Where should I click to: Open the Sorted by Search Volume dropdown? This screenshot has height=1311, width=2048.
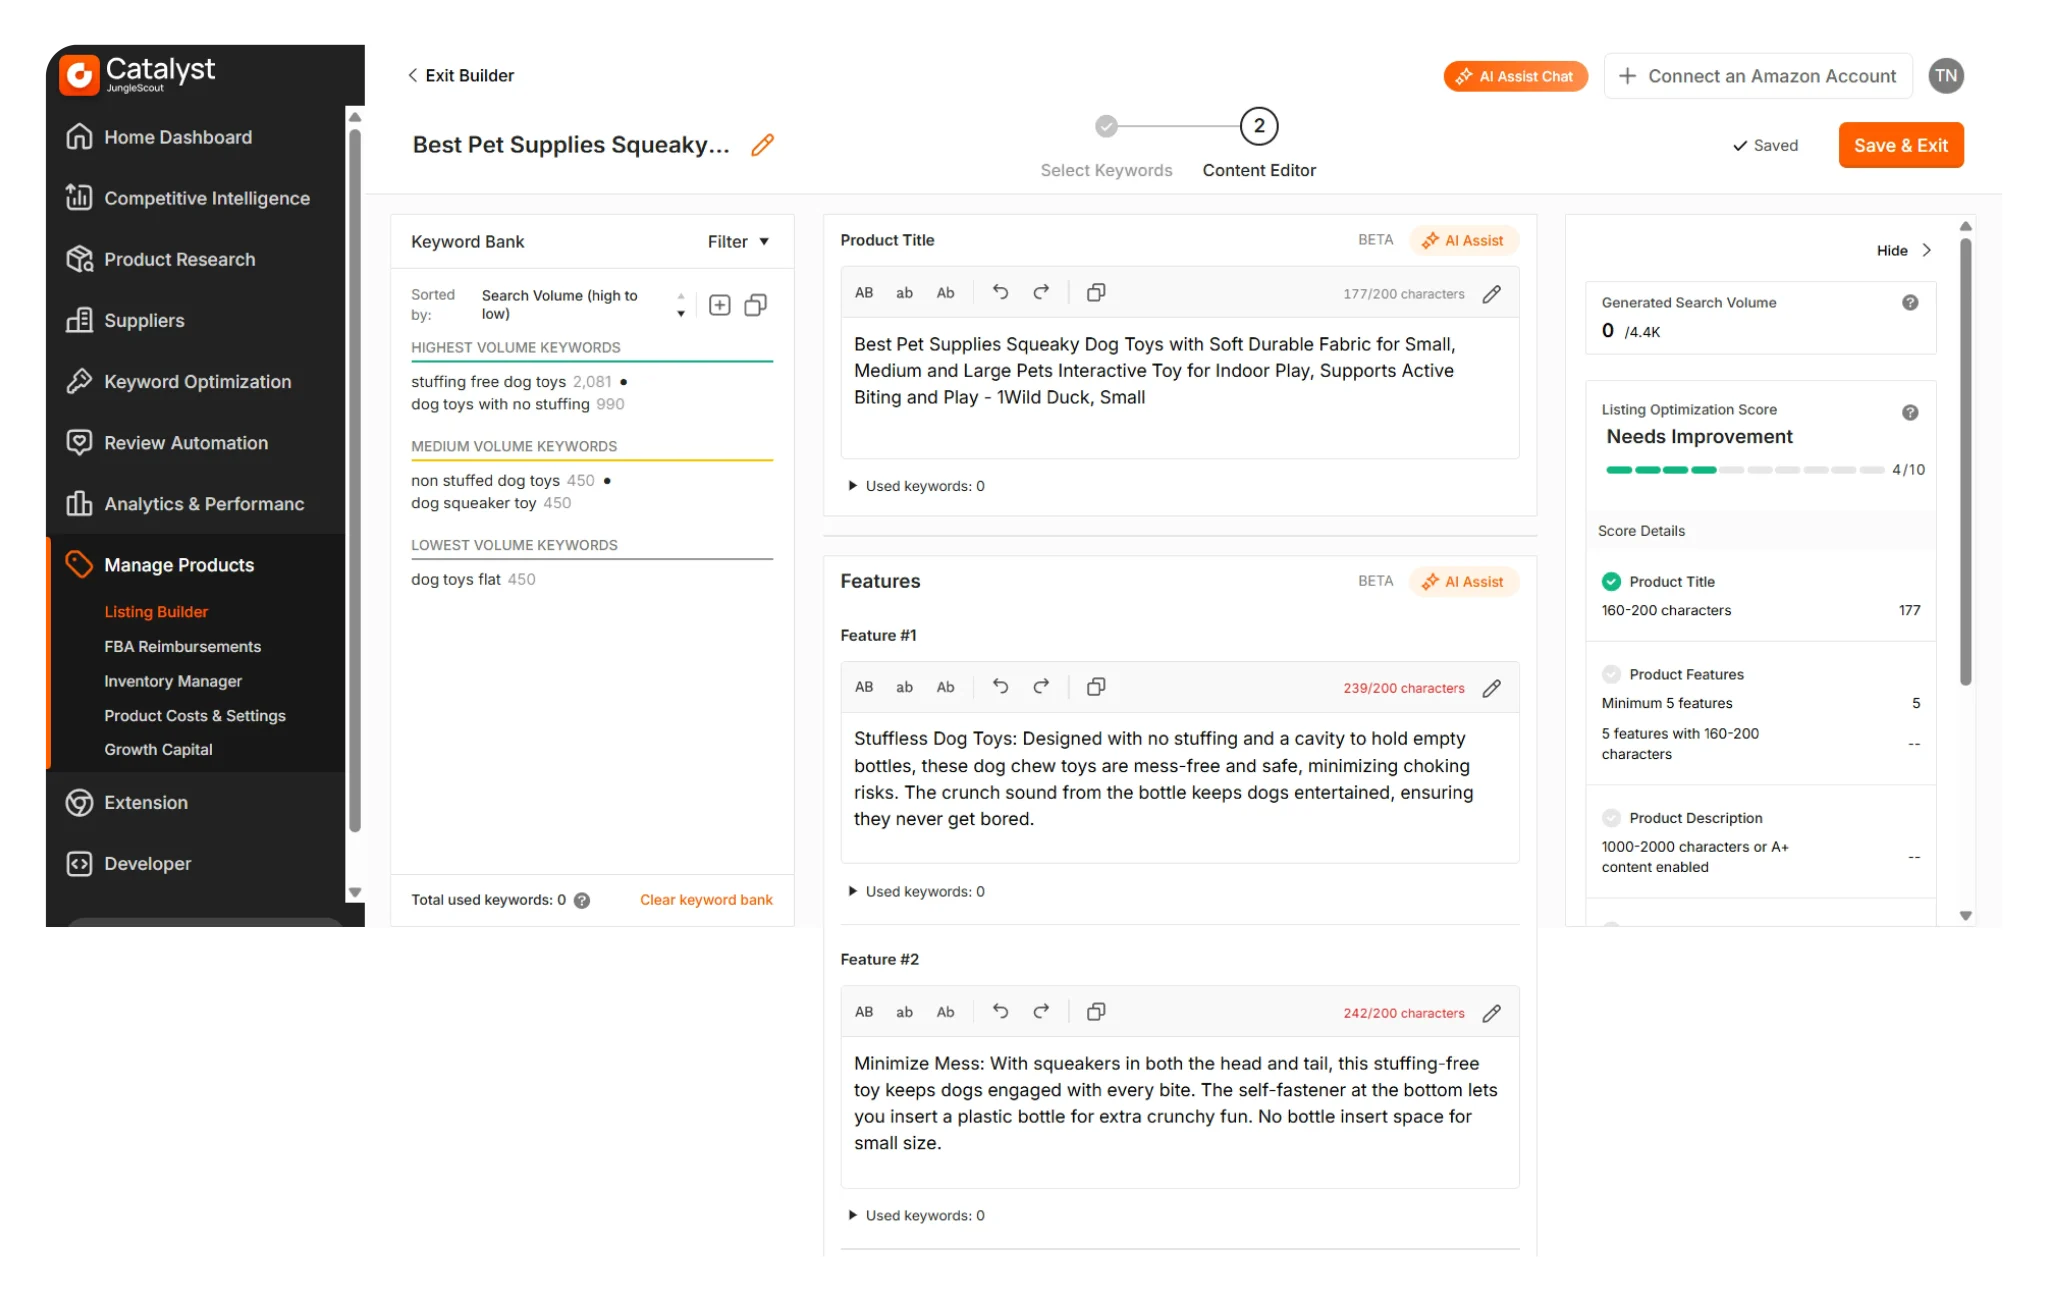tap(583, 305)
